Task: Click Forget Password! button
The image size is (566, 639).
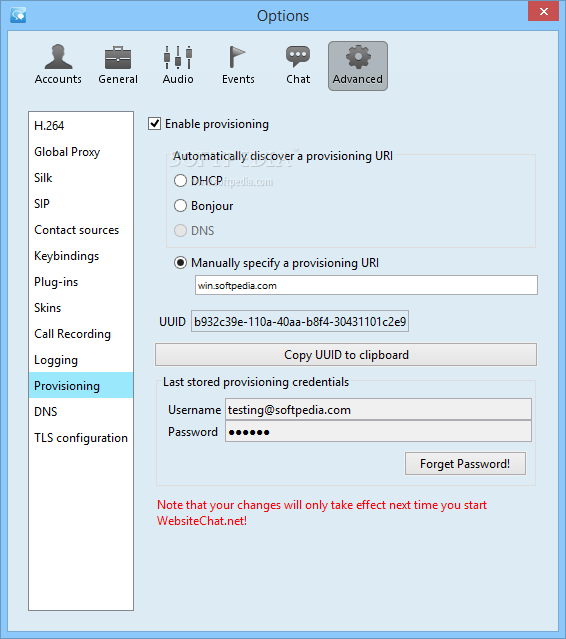Action: 465,464
